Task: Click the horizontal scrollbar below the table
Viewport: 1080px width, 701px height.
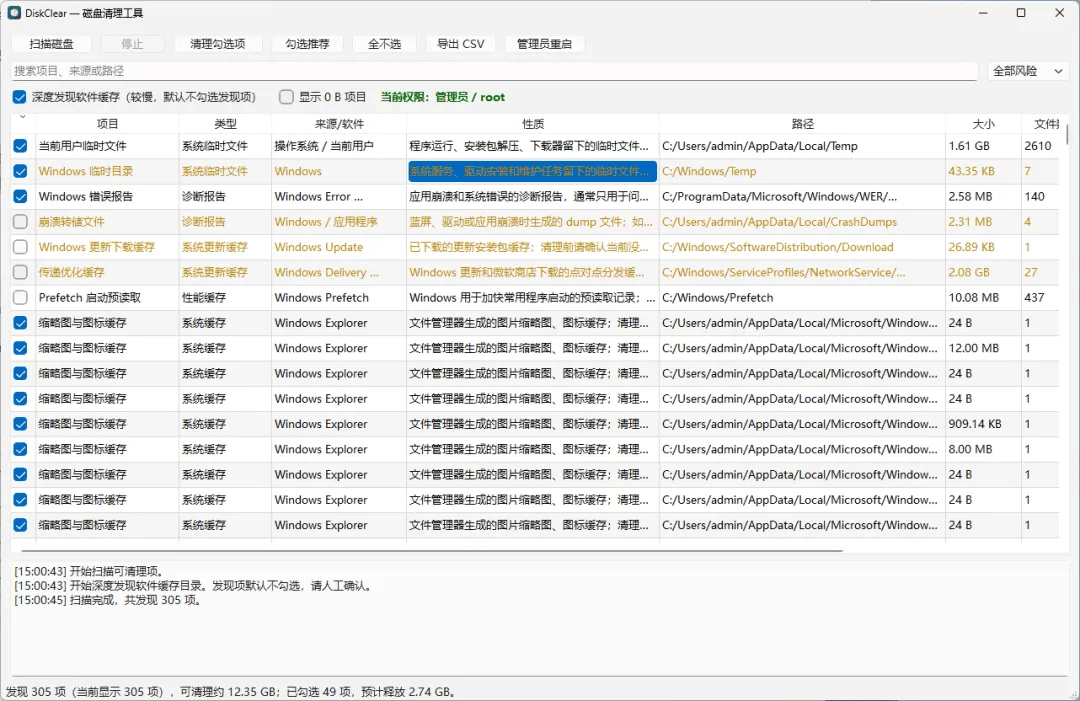Action: [x=432, y=551]
